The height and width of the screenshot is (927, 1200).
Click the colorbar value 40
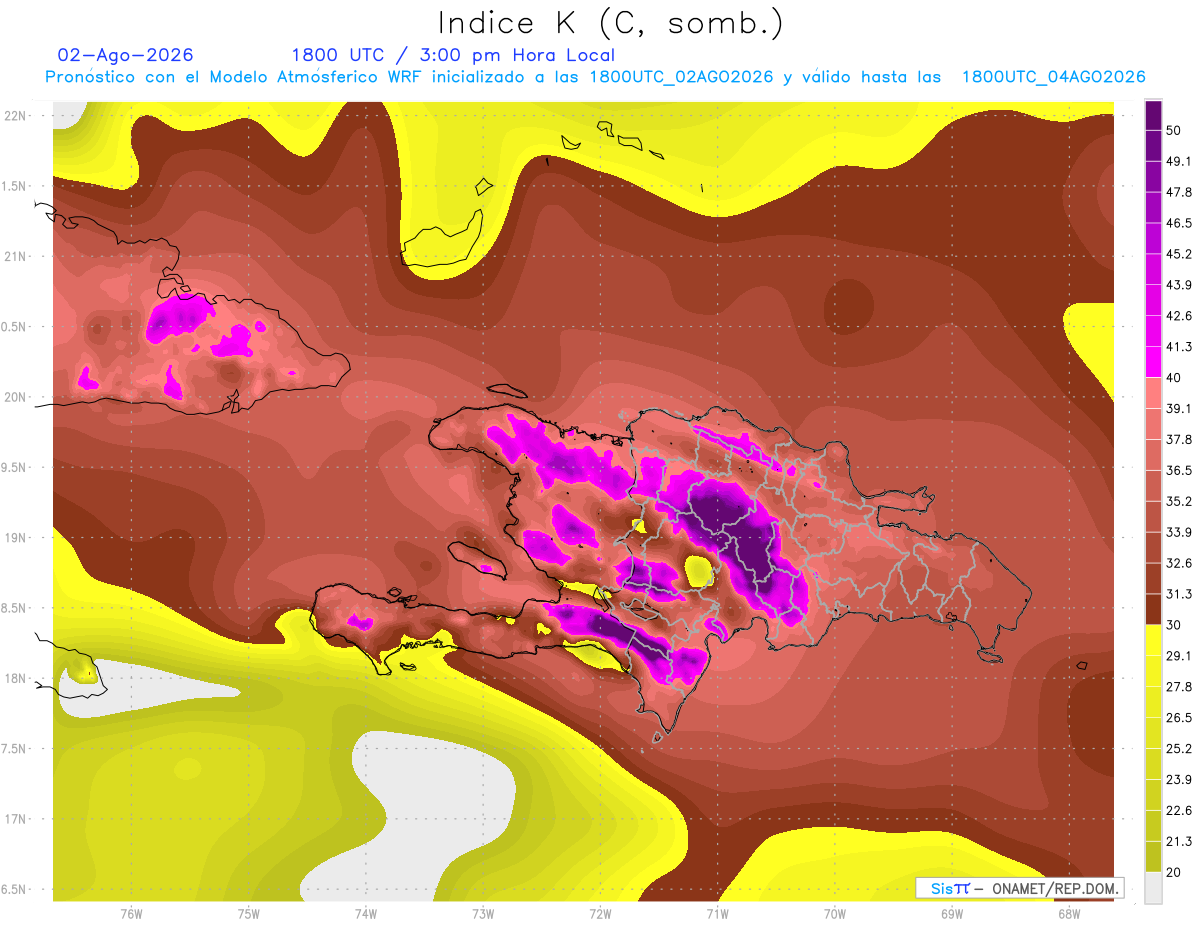click(1174, 378)
